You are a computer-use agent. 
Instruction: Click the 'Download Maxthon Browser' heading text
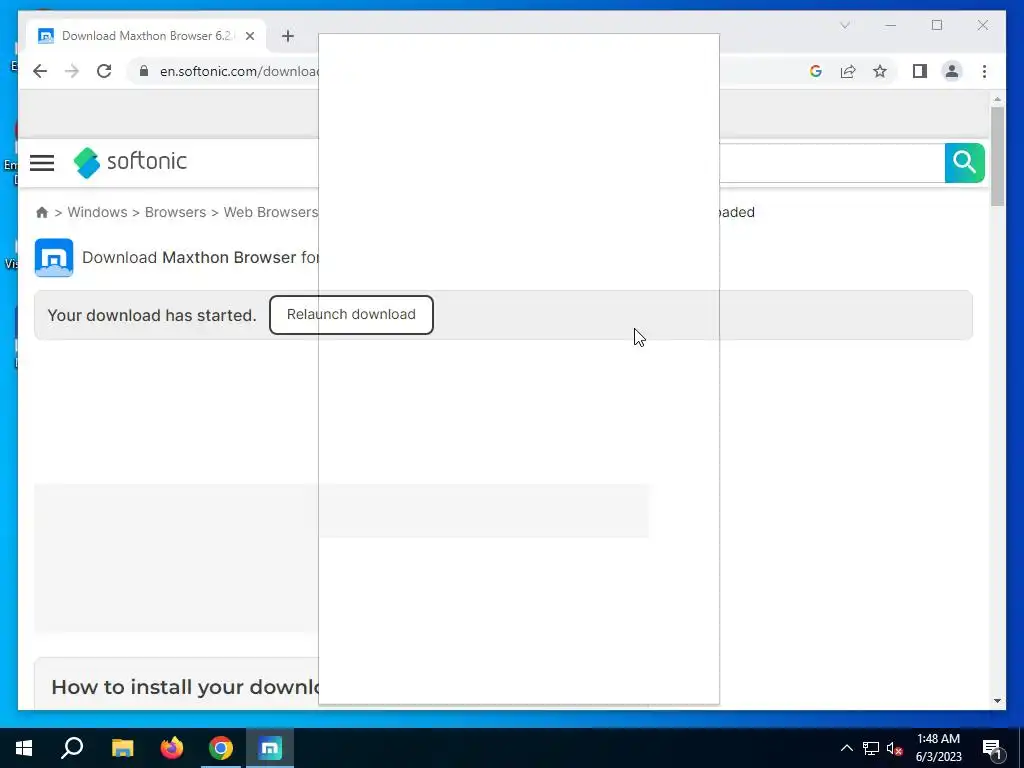click(x=200, y=257)
